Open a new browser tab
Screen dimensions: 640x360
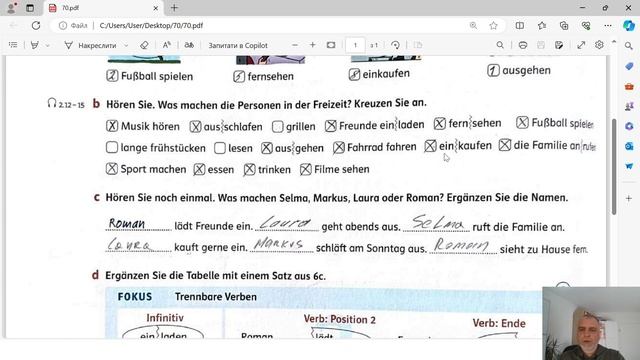tap(174, 8)
